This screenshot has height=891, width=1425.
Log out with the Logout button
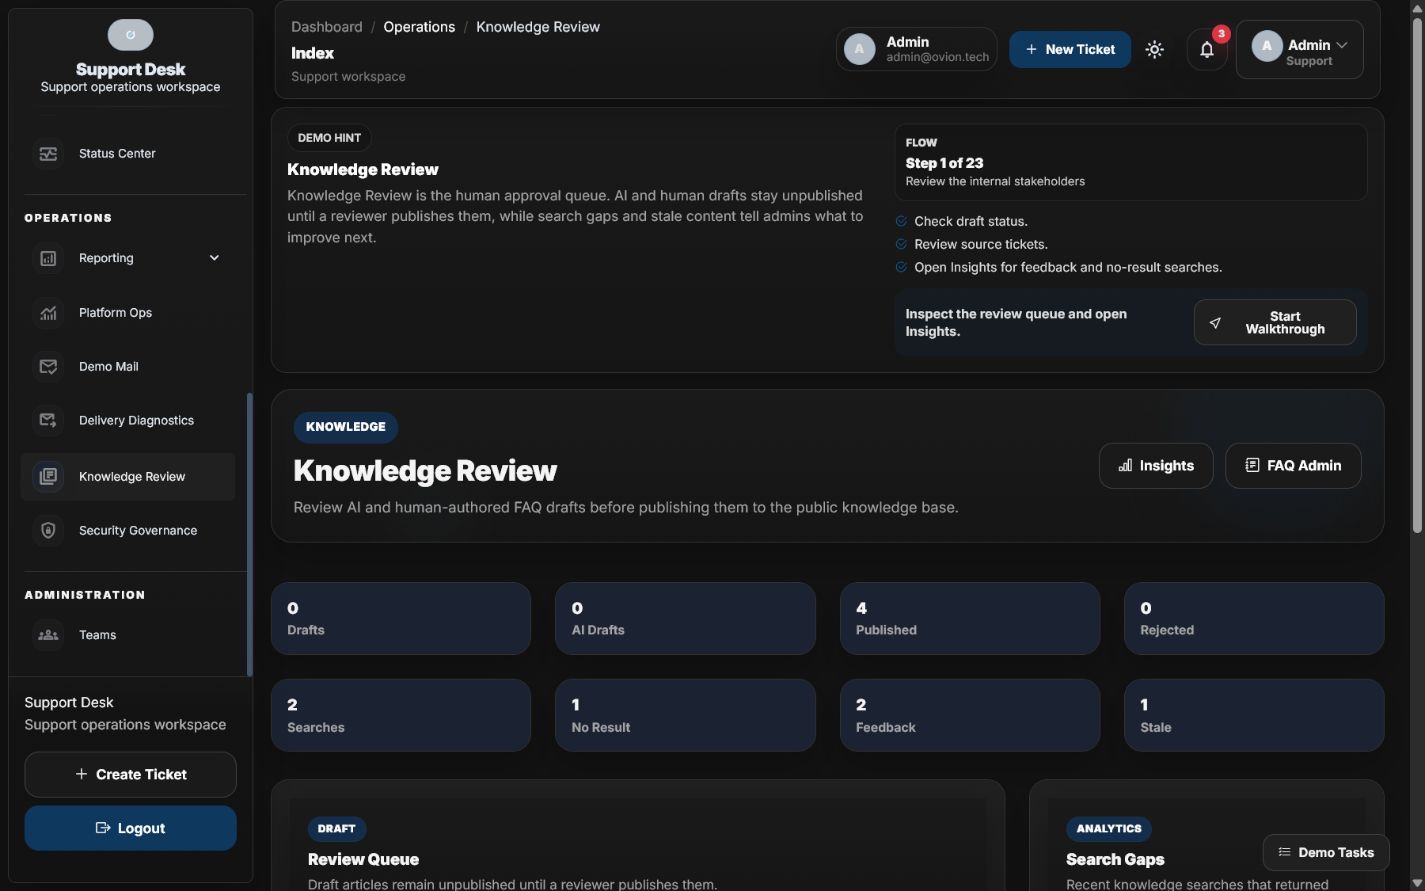pos(130,828)
